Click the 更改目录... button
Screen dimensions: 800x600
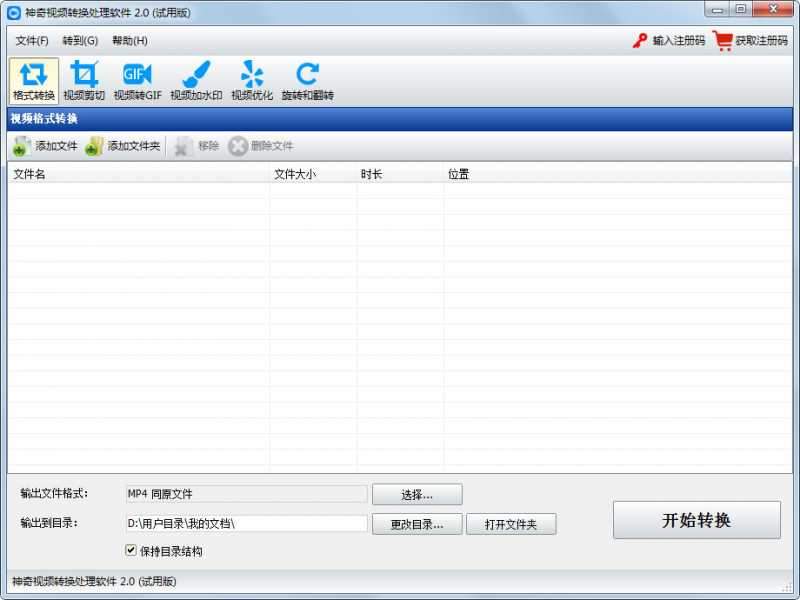point(417,524)
